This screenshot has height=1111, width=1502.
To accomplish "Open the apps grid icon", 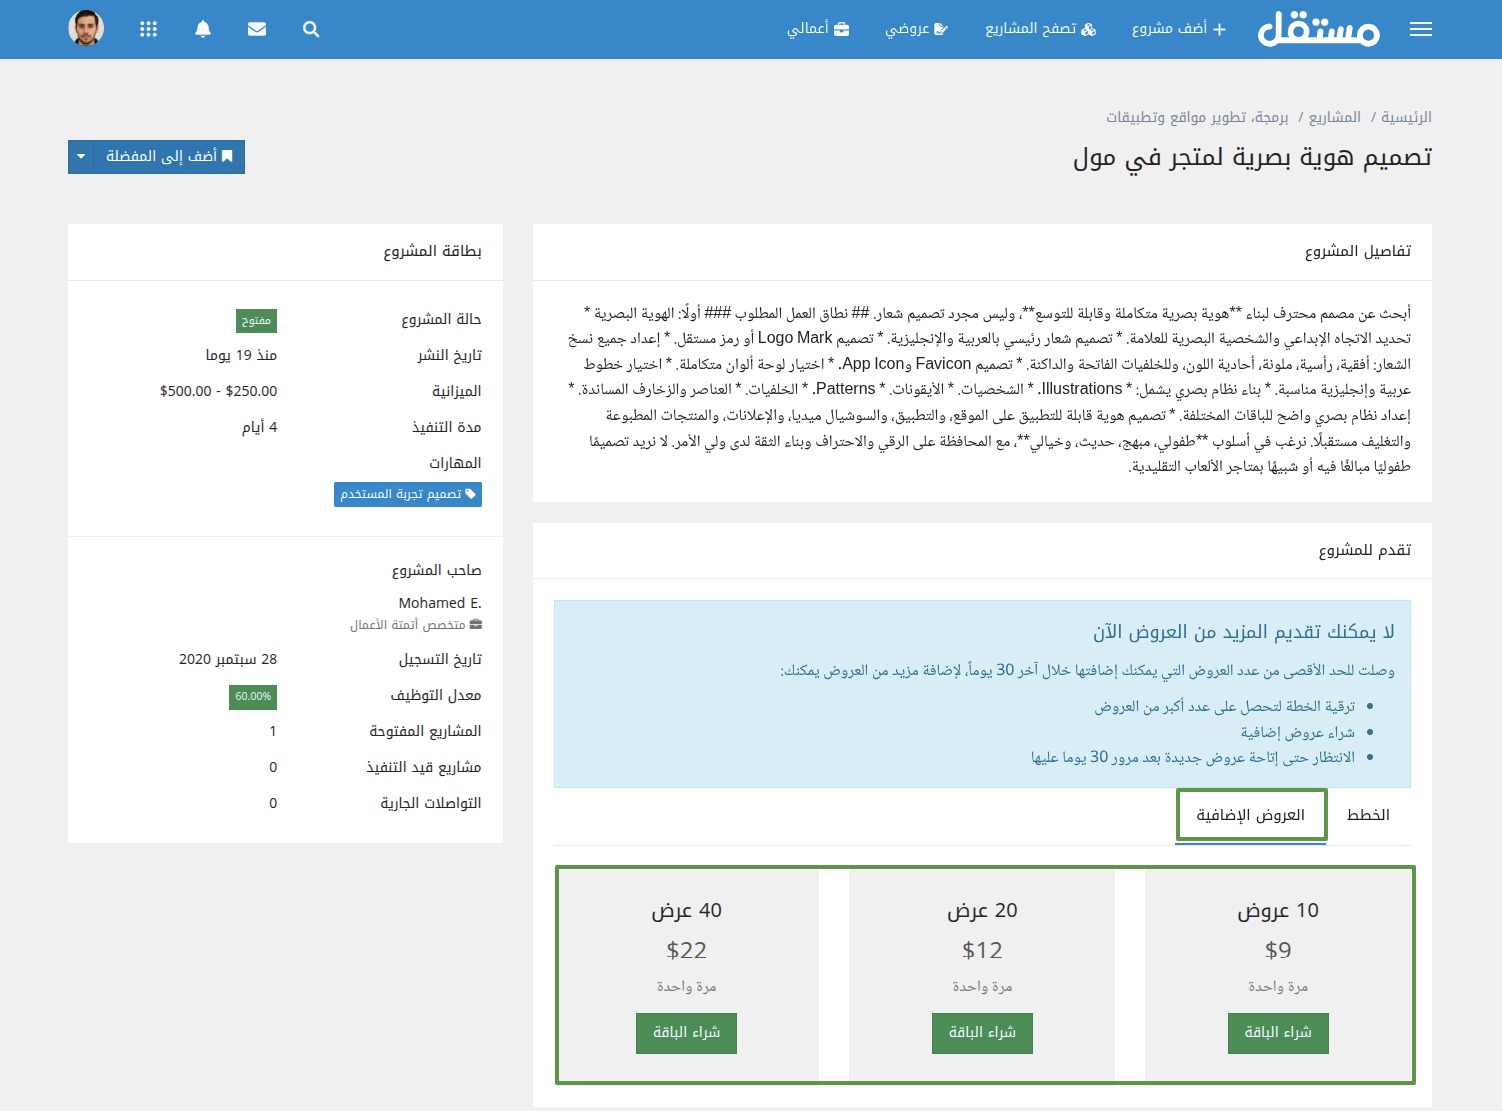I will 149,29.
